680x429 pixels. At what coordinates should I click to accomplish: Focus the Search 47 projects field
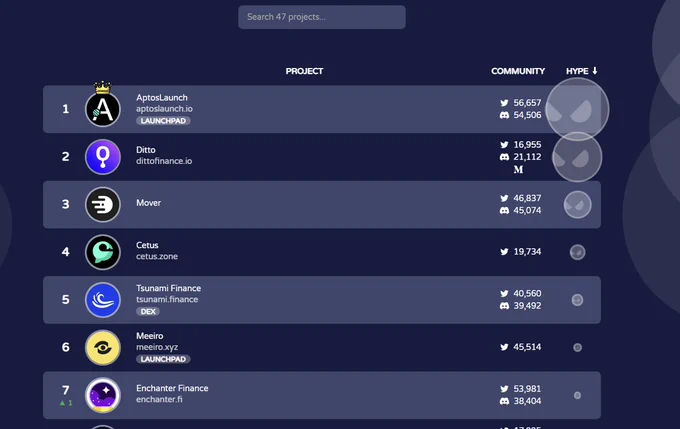click(x=322, y=17)
